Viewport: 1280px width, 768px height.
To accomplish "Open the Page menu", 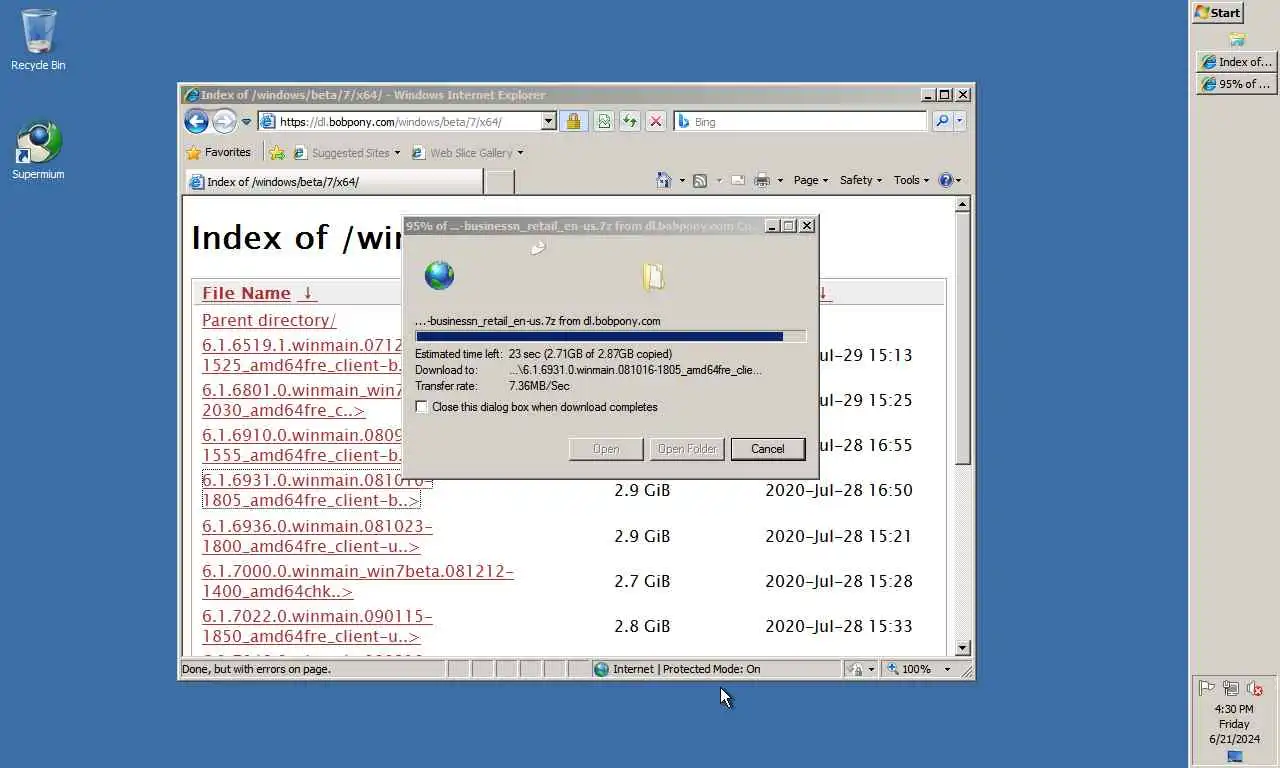I will [810, 180].
